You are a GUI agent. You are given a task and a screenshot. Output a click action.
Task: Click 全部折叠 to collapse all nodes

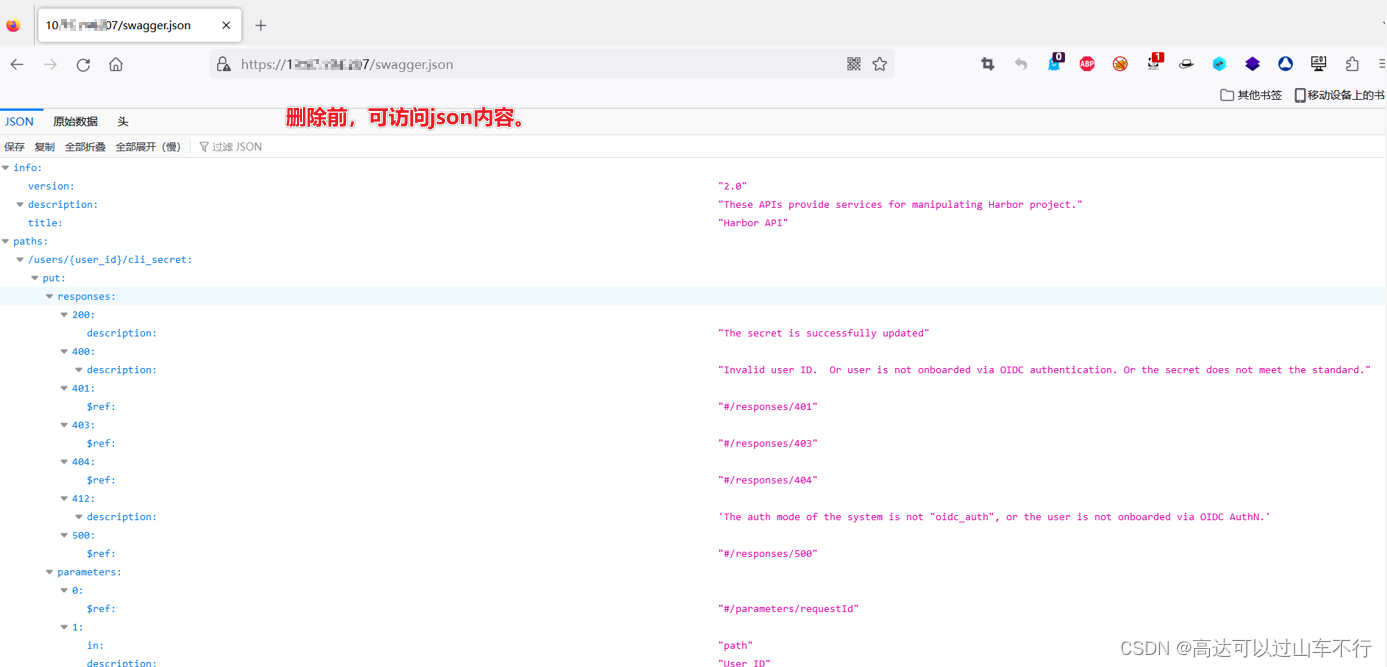coord(84,146)
